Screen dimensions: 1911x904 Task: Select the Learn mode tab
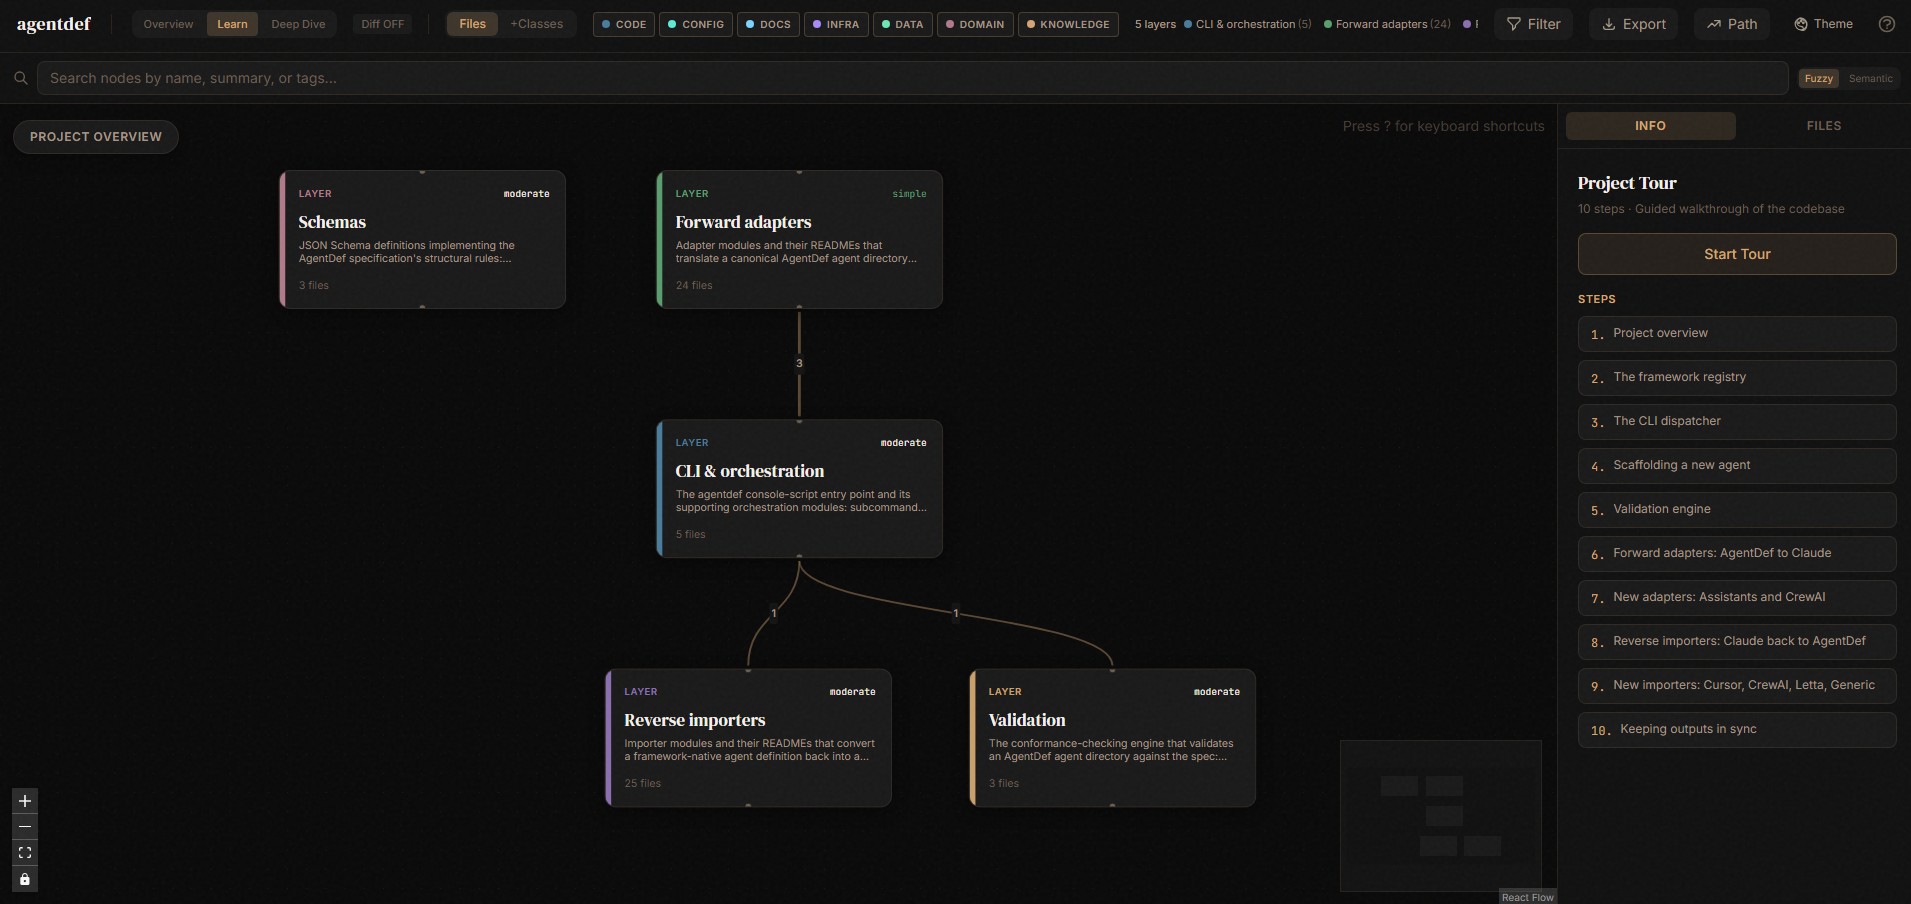point(232,24)
